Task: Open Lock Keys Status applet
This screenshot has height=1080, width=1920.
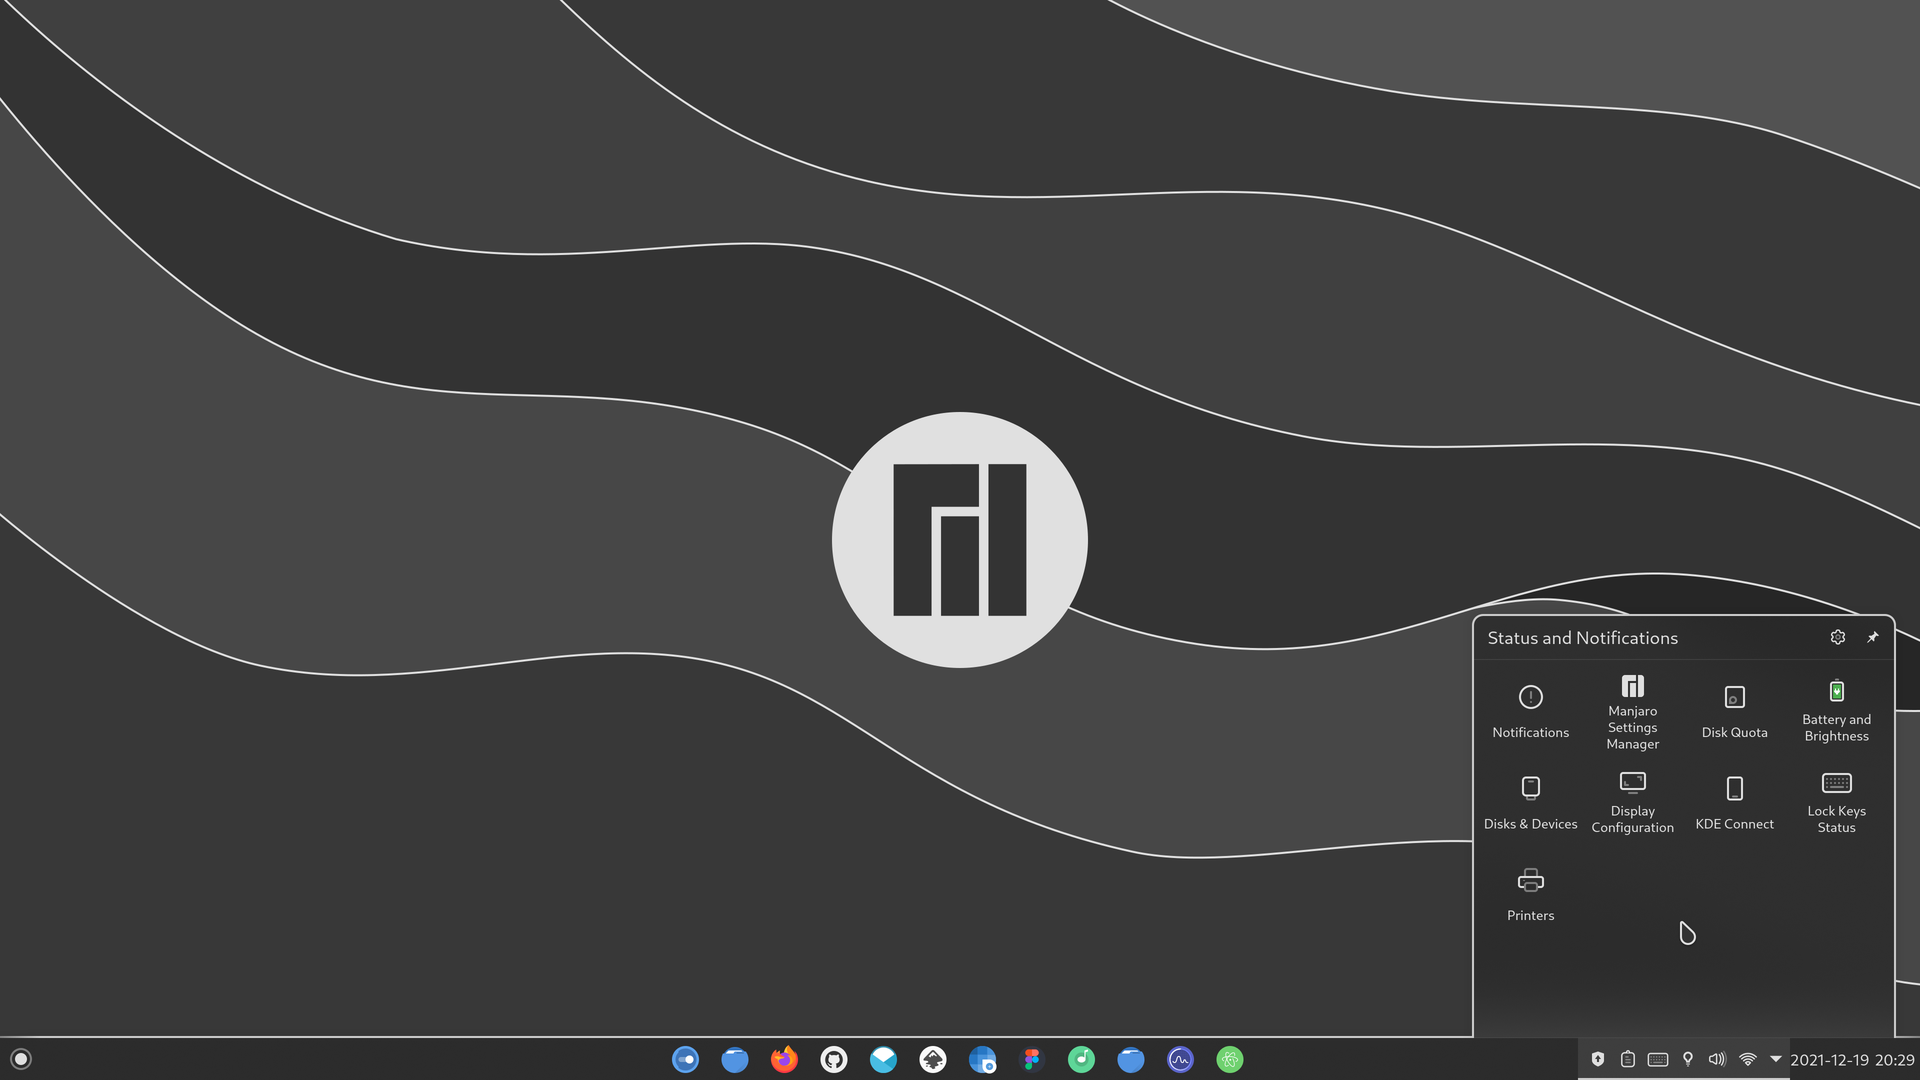Action: pyautogui.click(x=1836, y=803)
